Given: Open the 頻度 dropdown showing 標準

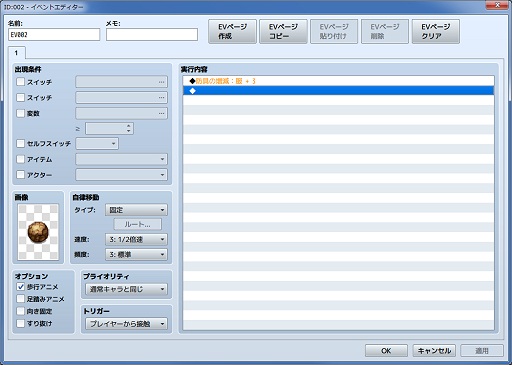Looking at the screenshot, I should pyautogui.click(x=136, y=255).
